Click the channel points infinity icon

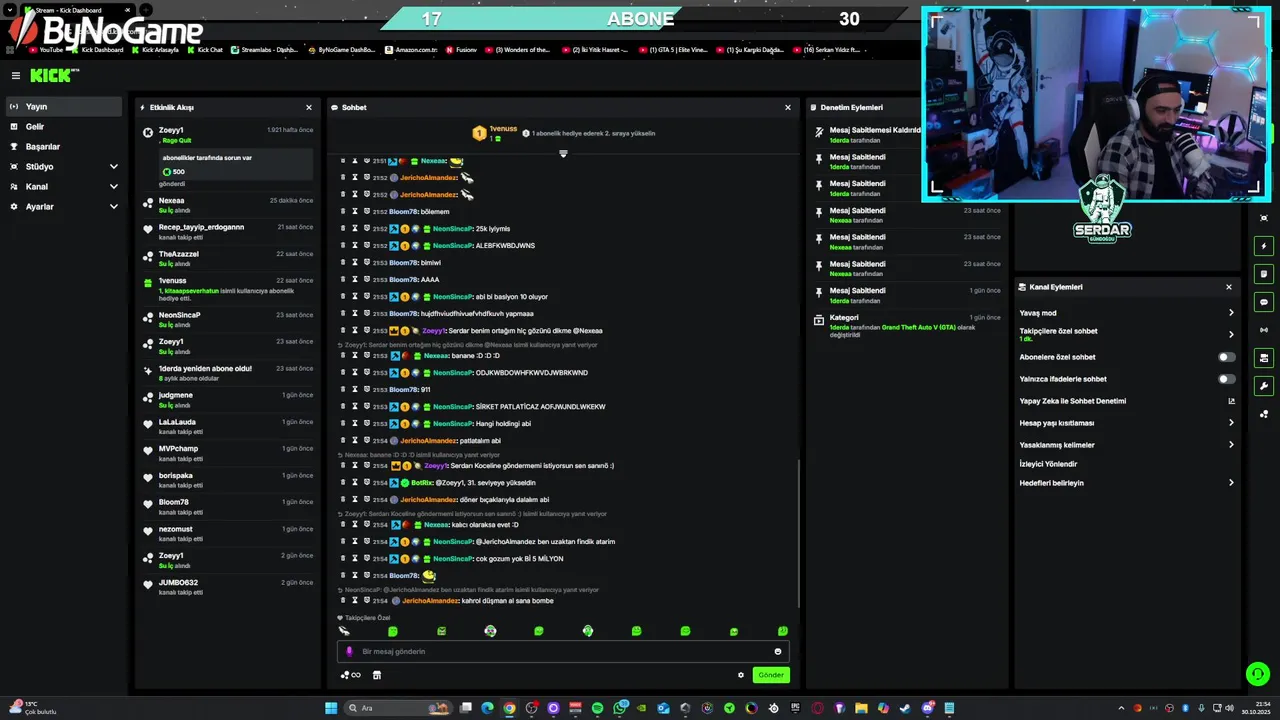[x=351, y=675]
